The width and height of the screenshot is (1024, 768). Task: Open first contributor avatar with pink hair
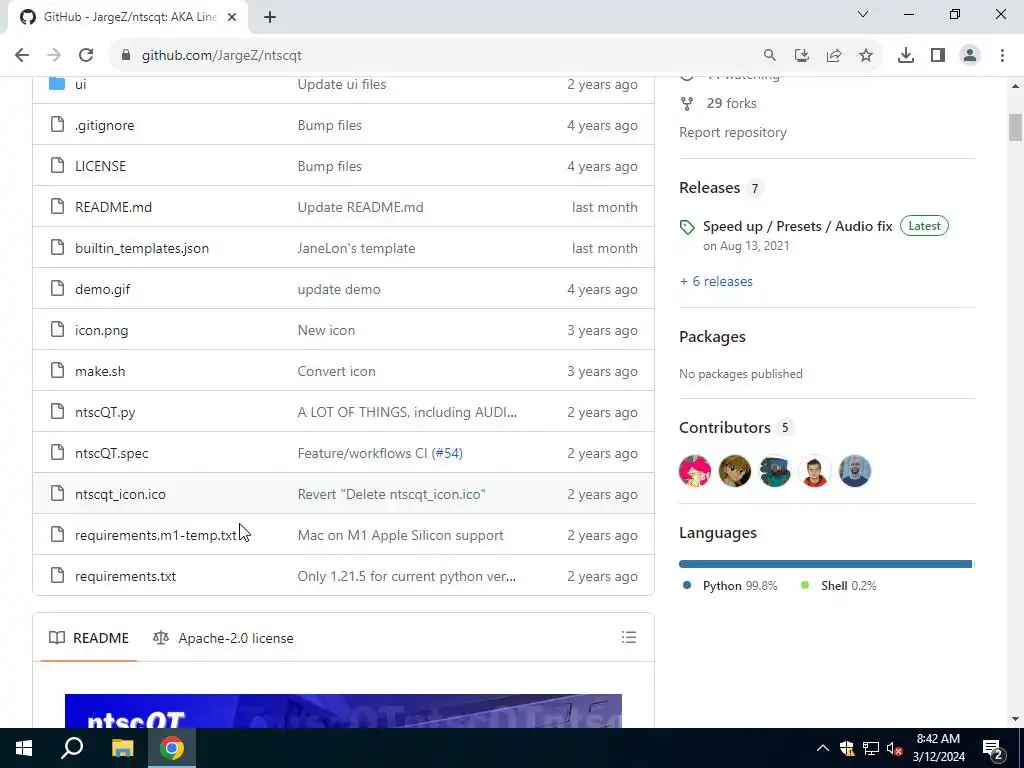[x=695, y=471]
